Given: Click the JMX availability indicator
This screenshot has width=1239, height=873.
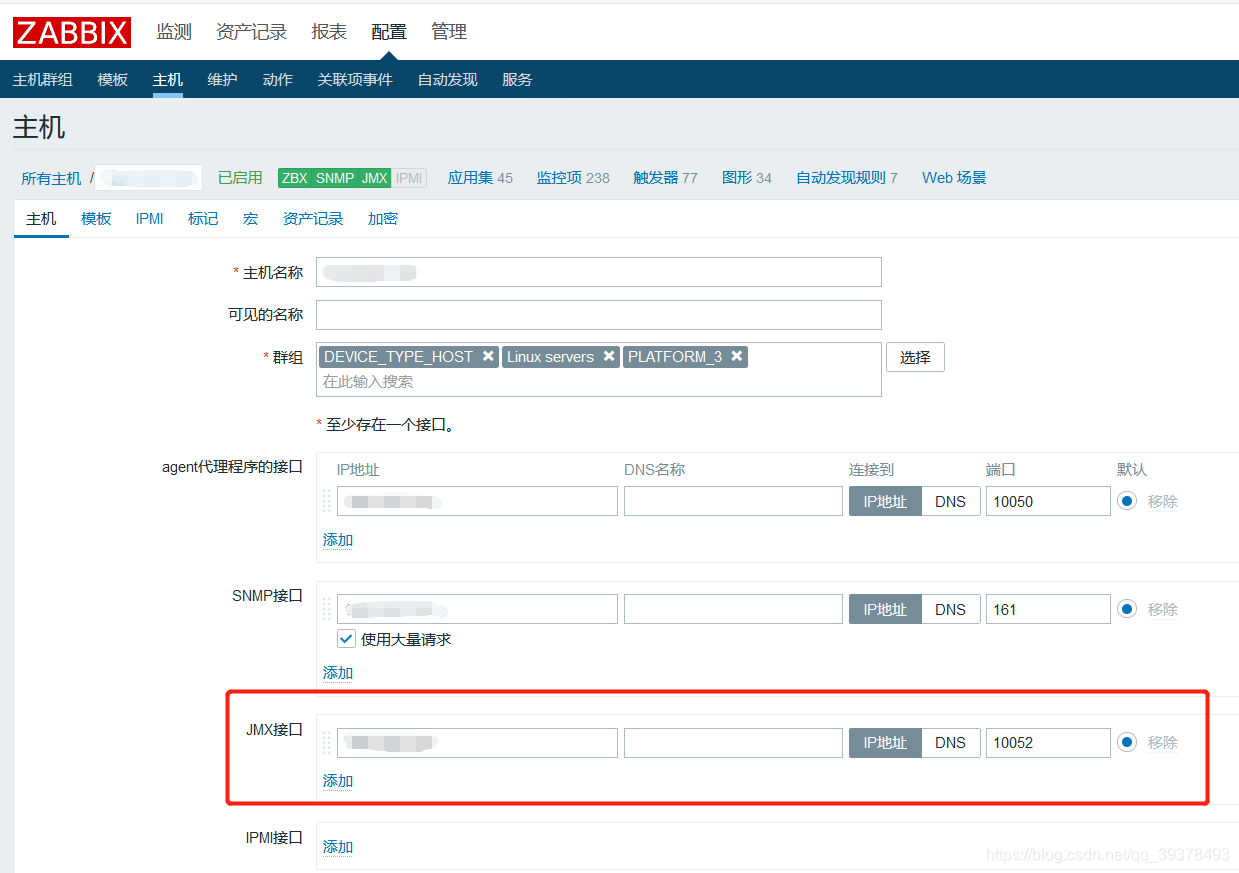Looking at the screenshot, I should (374, 177).
